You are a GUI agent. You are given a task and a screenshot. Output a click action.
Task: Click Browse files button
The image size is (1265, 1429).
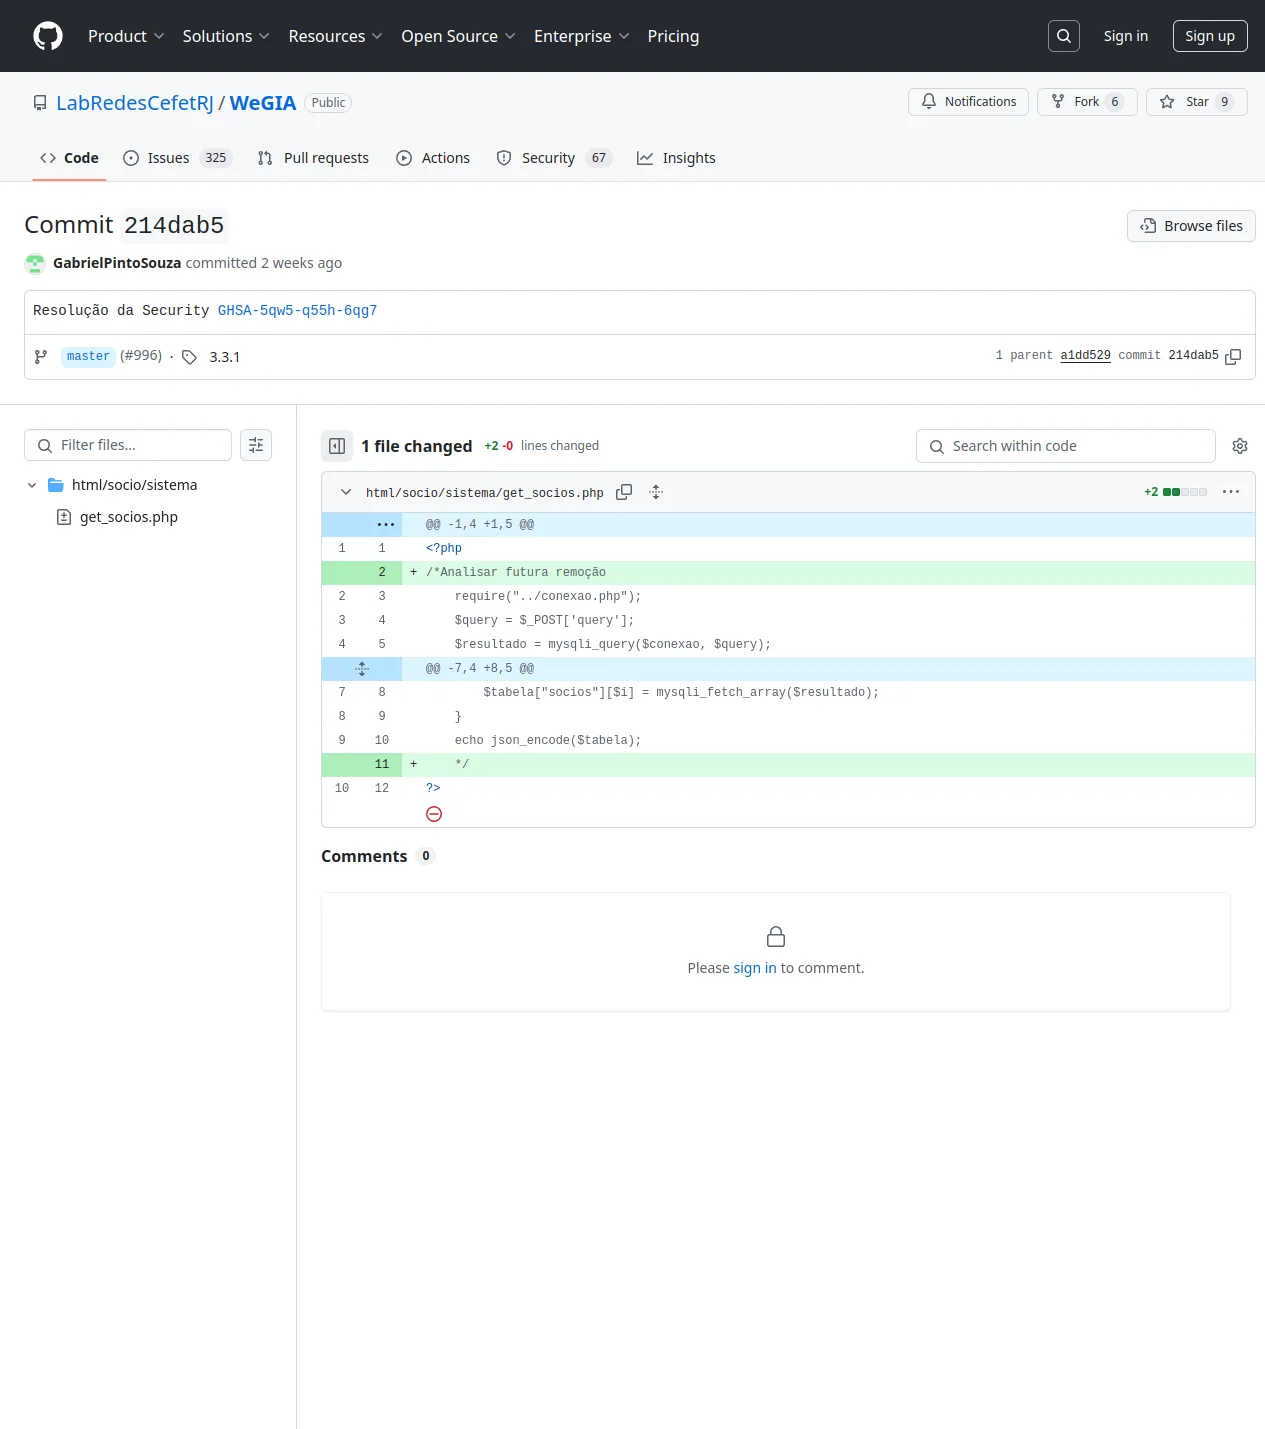pyautogui.click(x=1191, y=226)
